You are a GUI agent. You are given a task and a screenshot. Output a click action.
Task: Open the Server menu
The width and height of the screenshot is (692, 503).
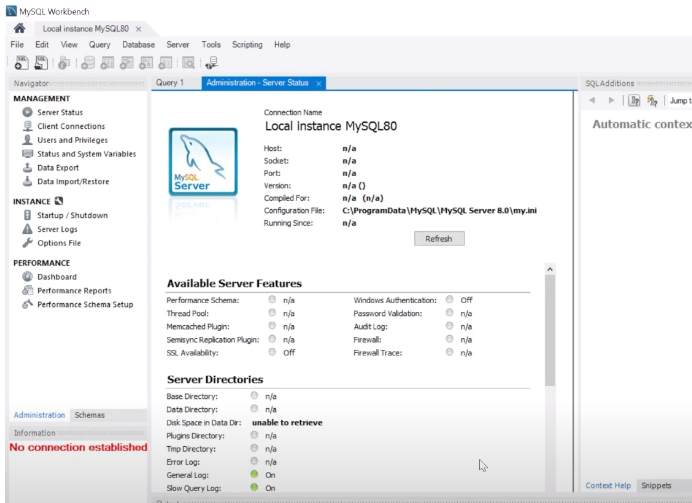178,45
